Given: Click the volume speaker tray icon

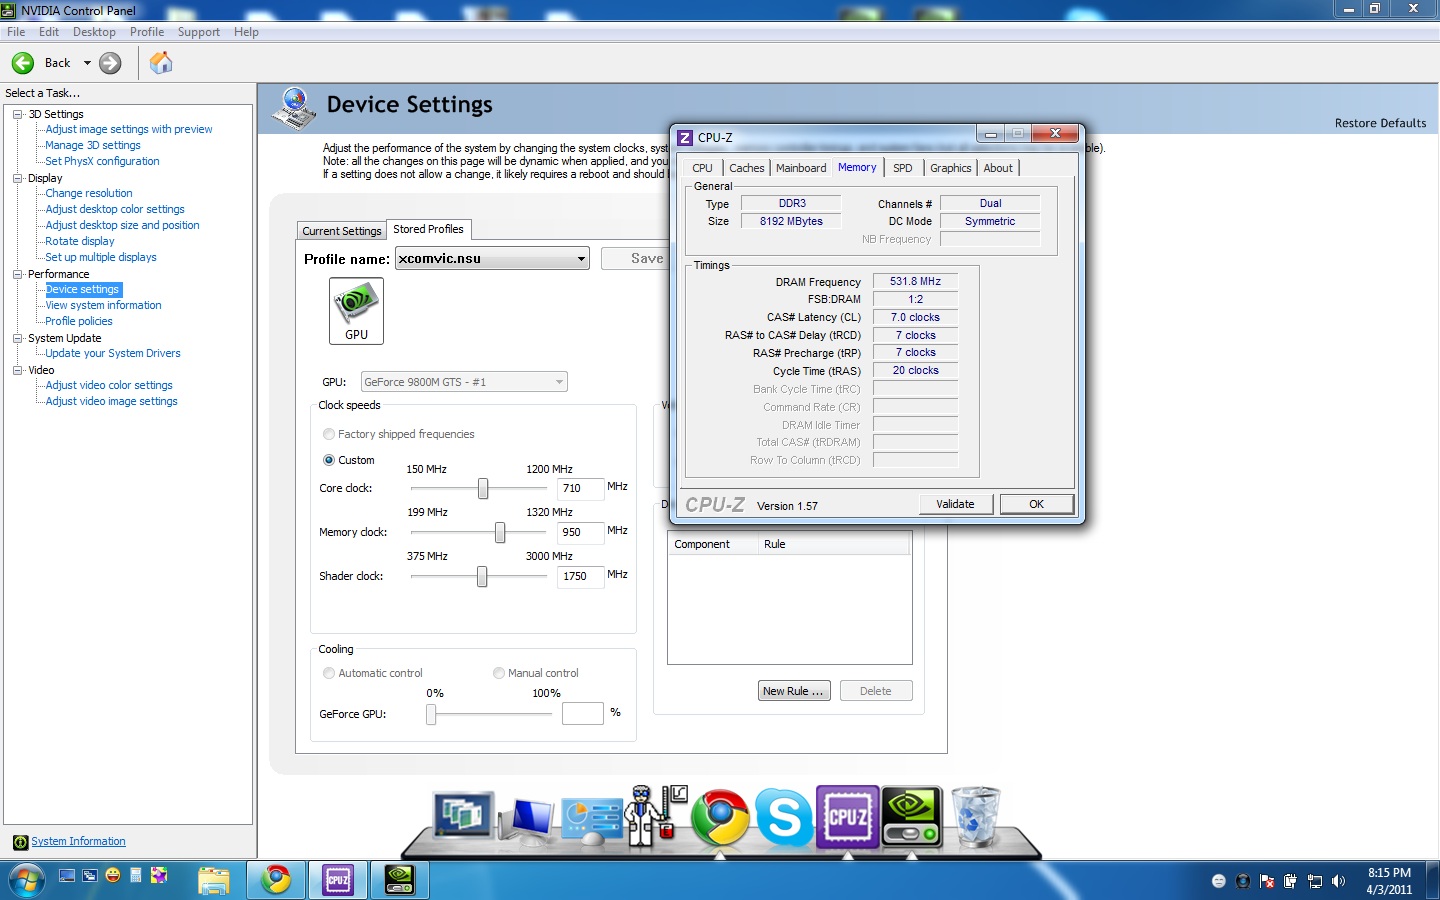Looking at the screenshot, I should click(x=1339, y=881).
